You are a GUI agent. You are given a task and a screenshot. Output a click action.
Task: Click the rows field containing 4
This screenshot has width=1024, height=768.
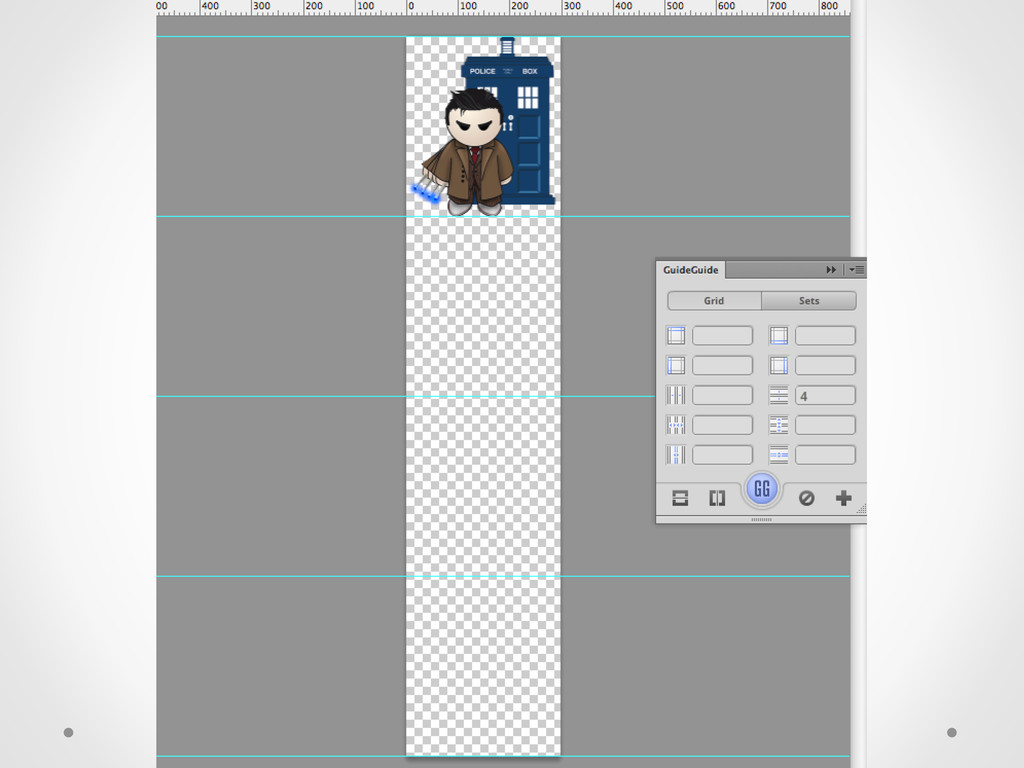(825, 395)
